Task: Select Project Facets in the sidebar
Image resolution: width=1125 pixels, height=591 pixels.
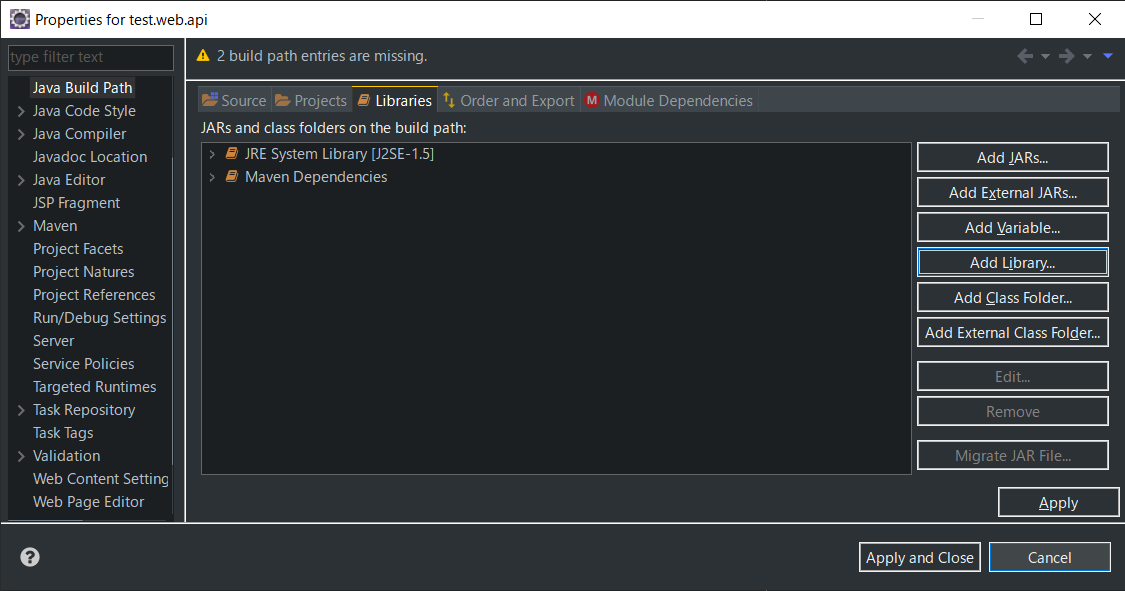Action: click(78, 249)
